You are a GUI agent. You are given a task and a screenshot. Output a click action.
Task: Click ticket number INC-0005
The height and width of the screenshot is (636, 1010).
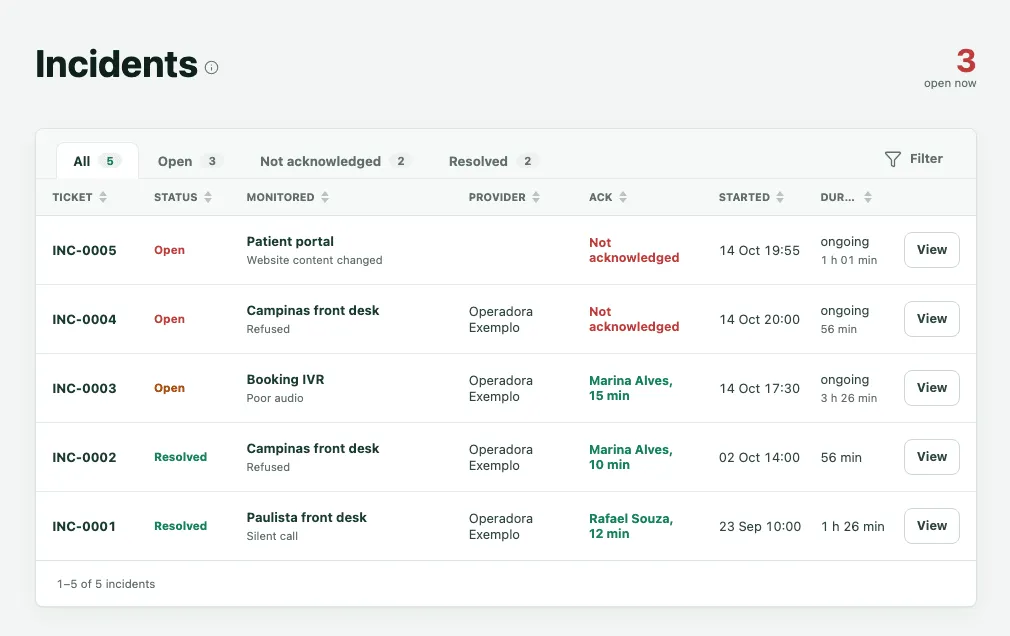(x=84, y=251)
